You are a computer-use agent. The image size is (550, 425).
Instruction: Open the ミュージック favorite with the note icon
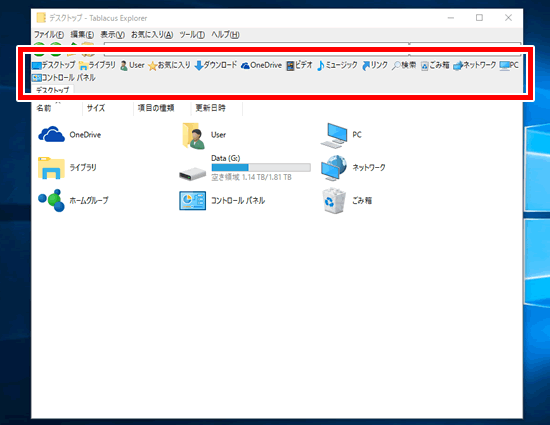(337, 65)
